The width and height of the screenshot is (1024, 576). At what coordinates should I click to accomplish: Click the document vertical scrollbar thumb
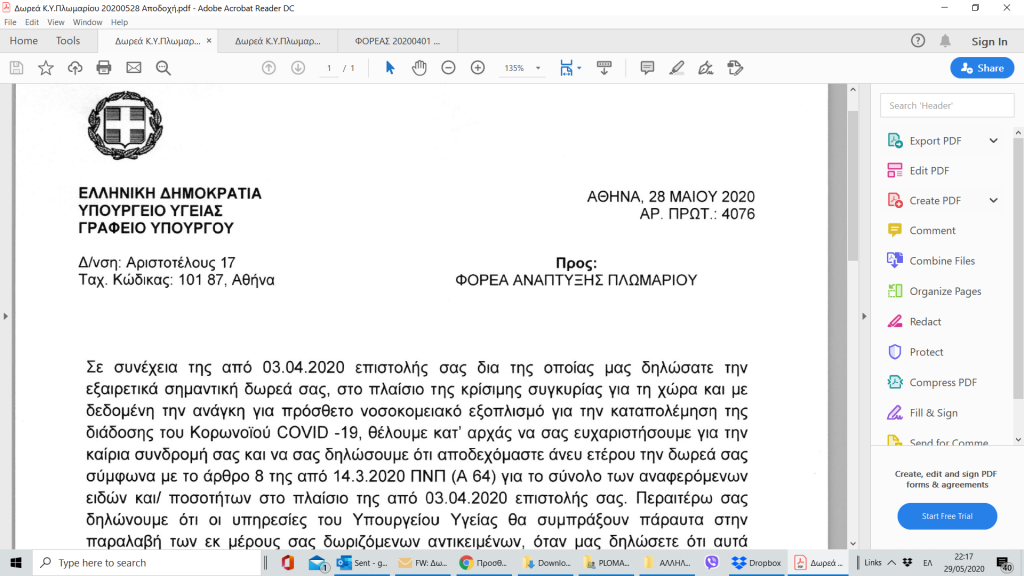pyautogui.click(x=853, y=186)
